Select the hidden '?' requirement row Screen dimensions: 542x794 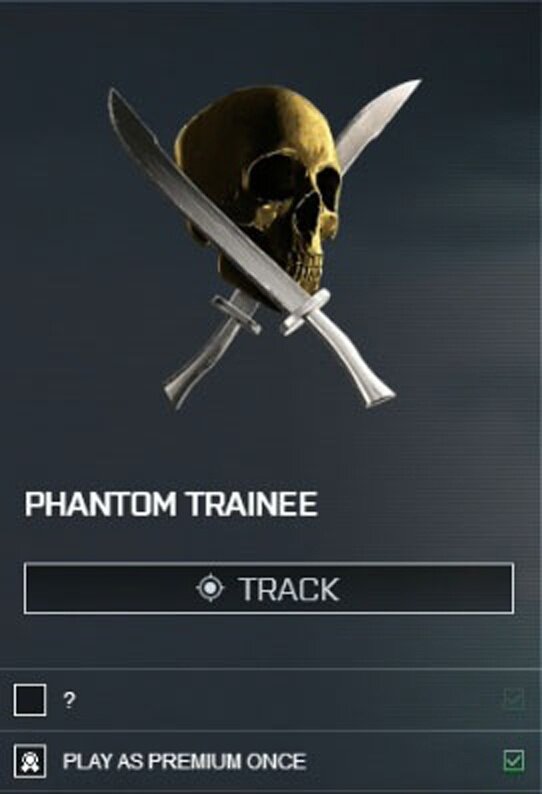(271, 700)
